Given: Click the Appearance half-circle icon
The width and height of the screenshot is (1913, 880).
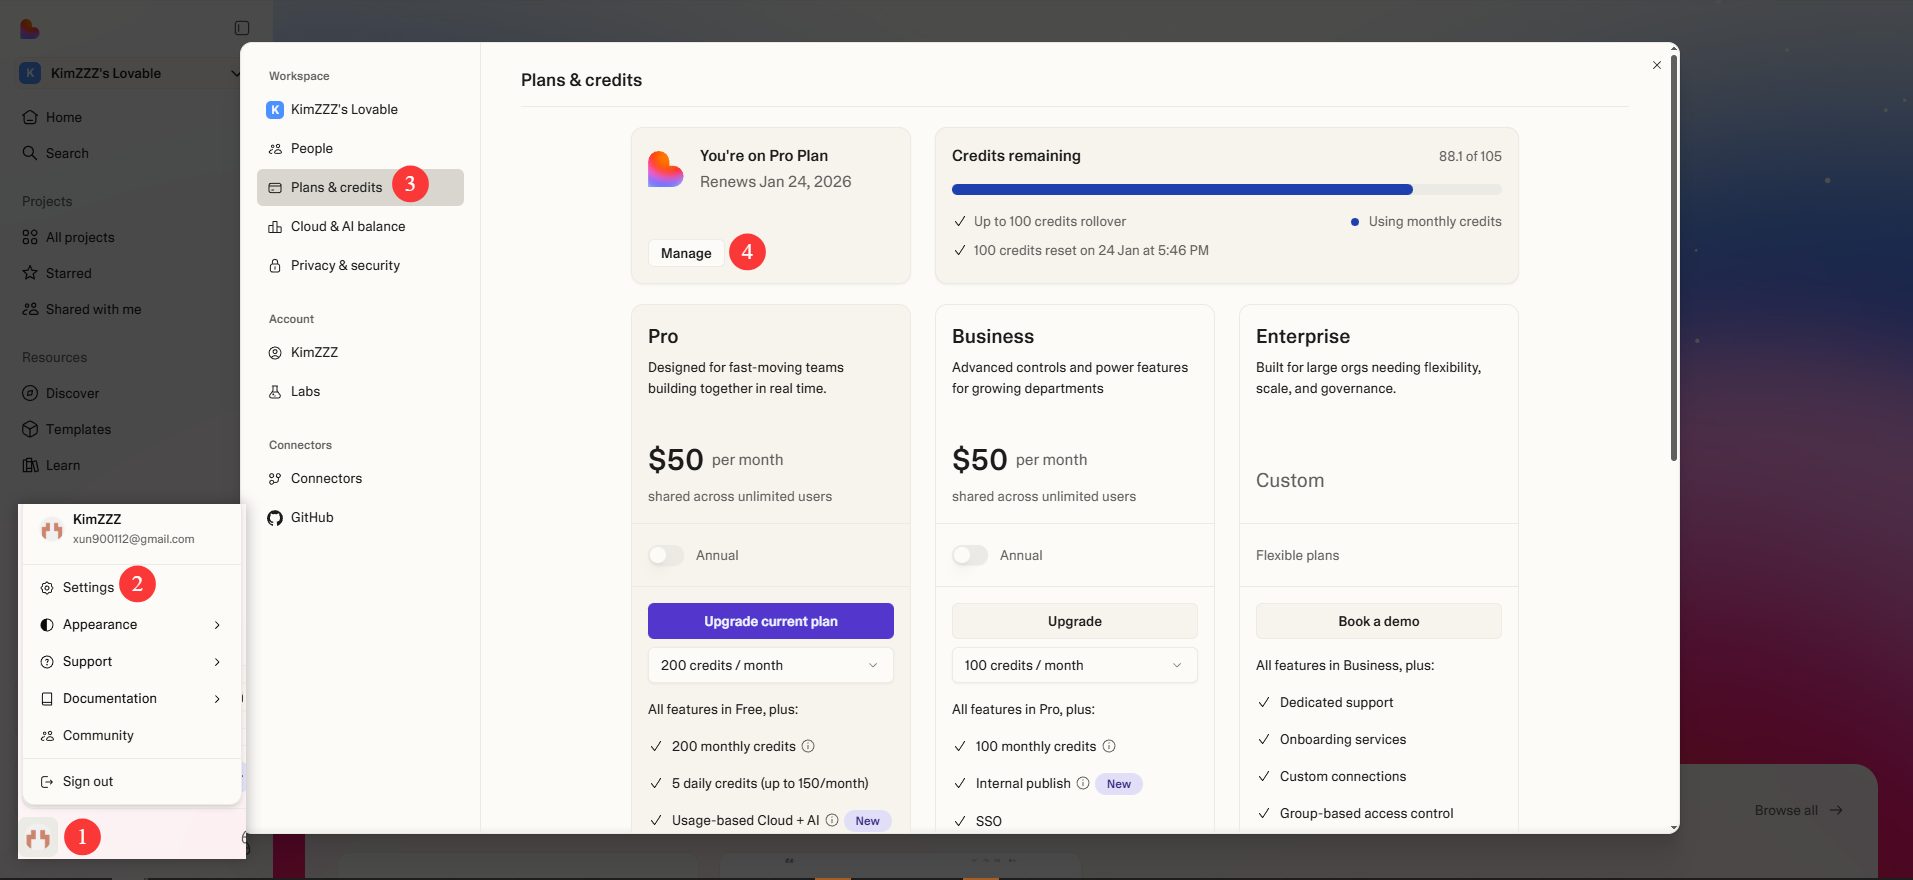Looking at the screenshot, I should [x=47, y=624].
